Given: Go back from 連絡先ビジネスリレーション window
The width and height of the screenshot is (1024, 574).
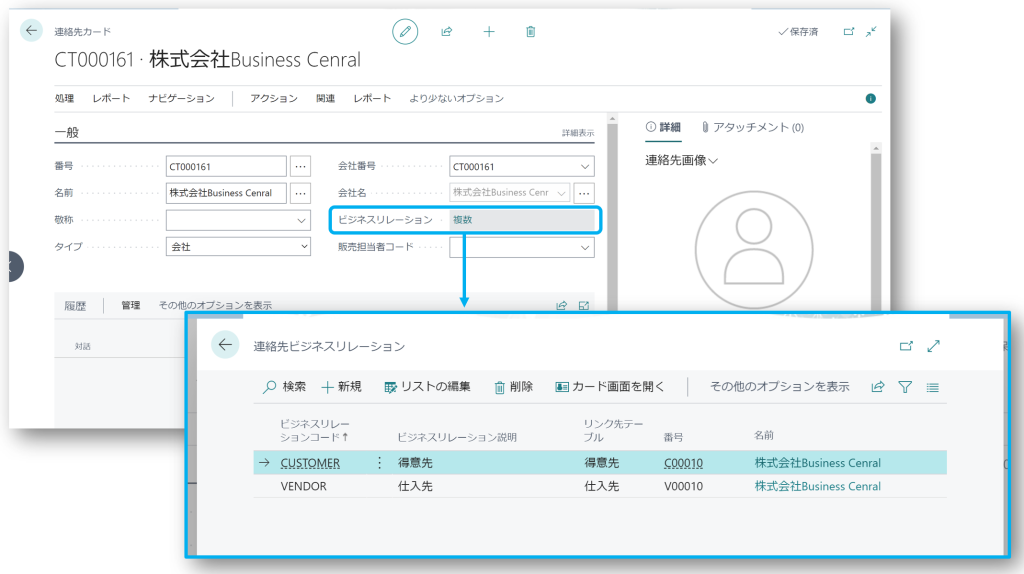Looking at the screenshot, I should tap(225, 345).
